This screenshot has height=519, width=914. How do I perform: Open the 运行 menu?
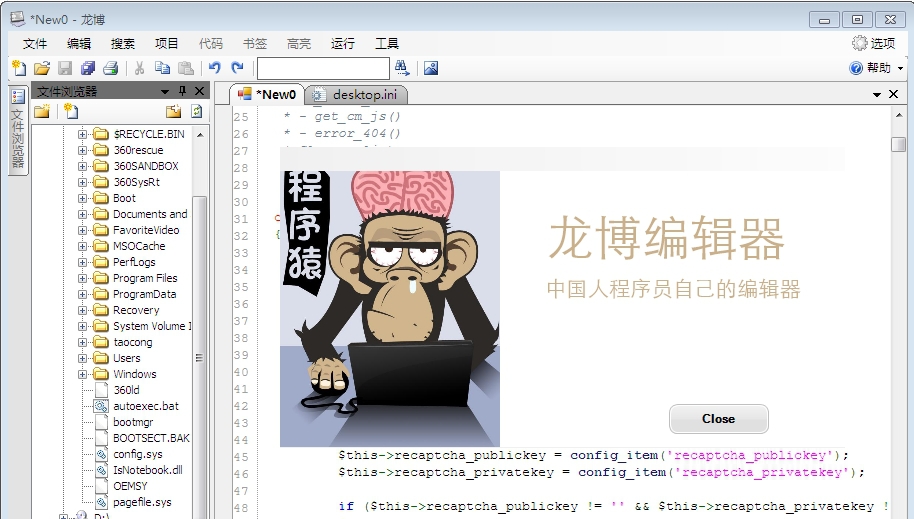tap(342, 44)
